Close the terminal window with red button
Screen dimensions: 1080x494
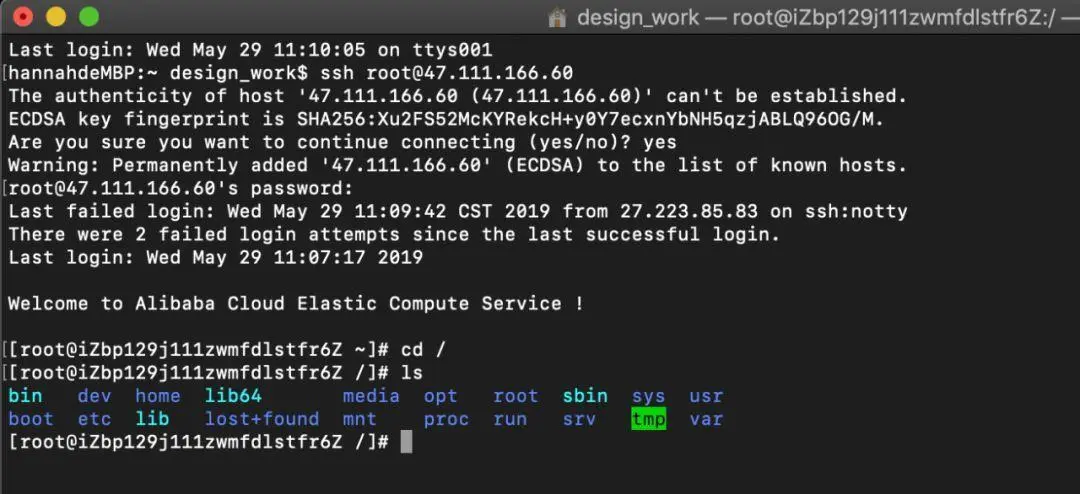23,17
